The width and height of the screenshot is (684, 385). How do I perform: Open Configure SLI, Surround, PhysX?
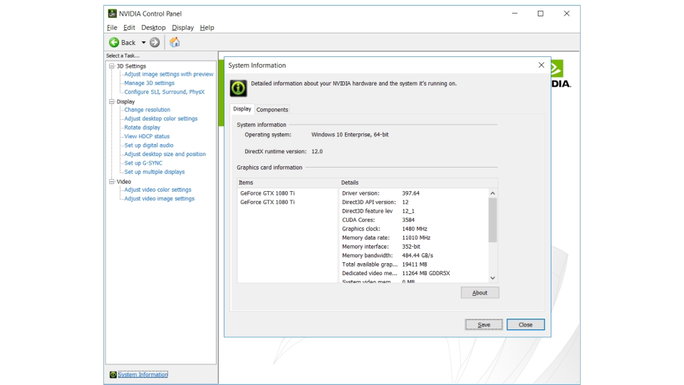[x=164, y=92]
